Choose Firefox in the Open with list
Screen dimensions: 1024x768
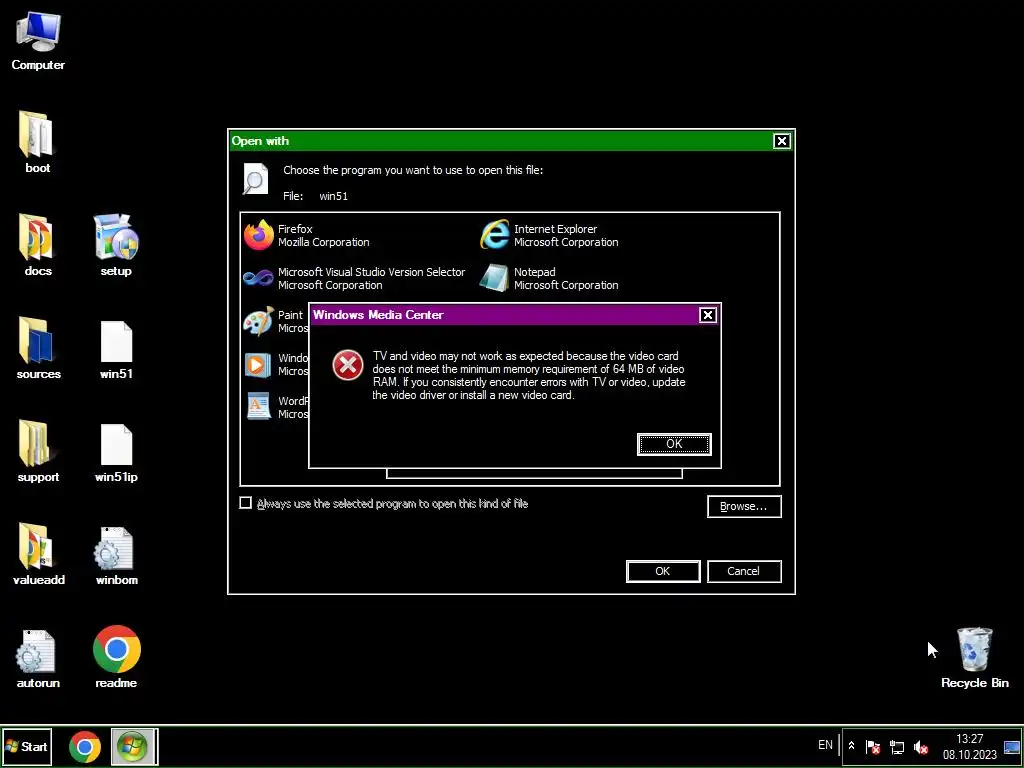point(306,235)
